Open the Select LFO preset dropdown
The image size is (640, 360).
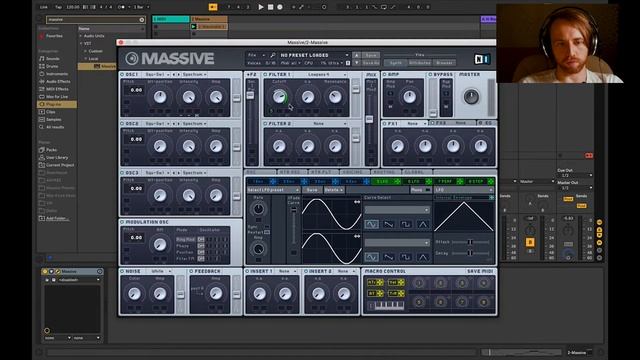(273, 190)
